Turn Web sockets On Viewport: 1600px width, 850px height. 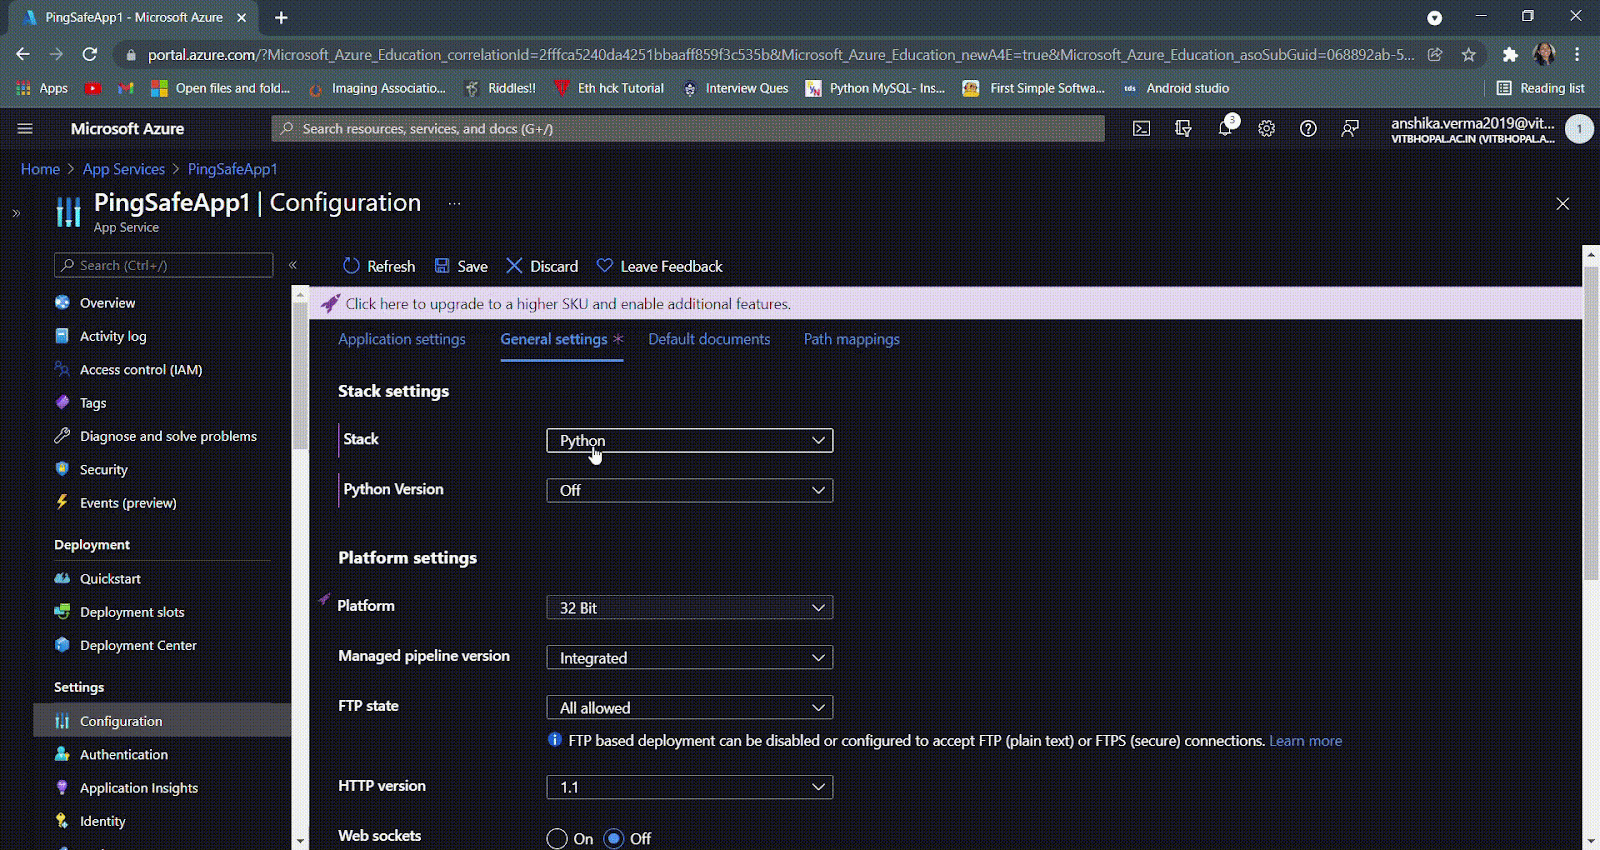click(557, 838)
